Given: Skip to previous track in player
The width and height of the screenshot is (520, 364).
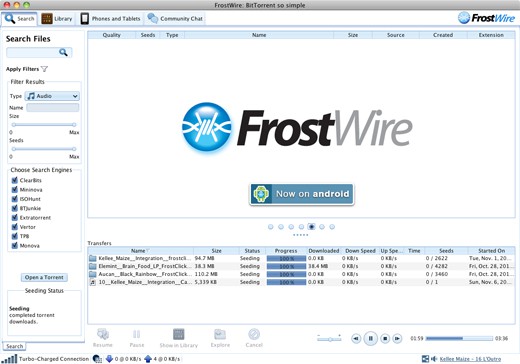Looking at the screenshot, I should coord(356,339).
